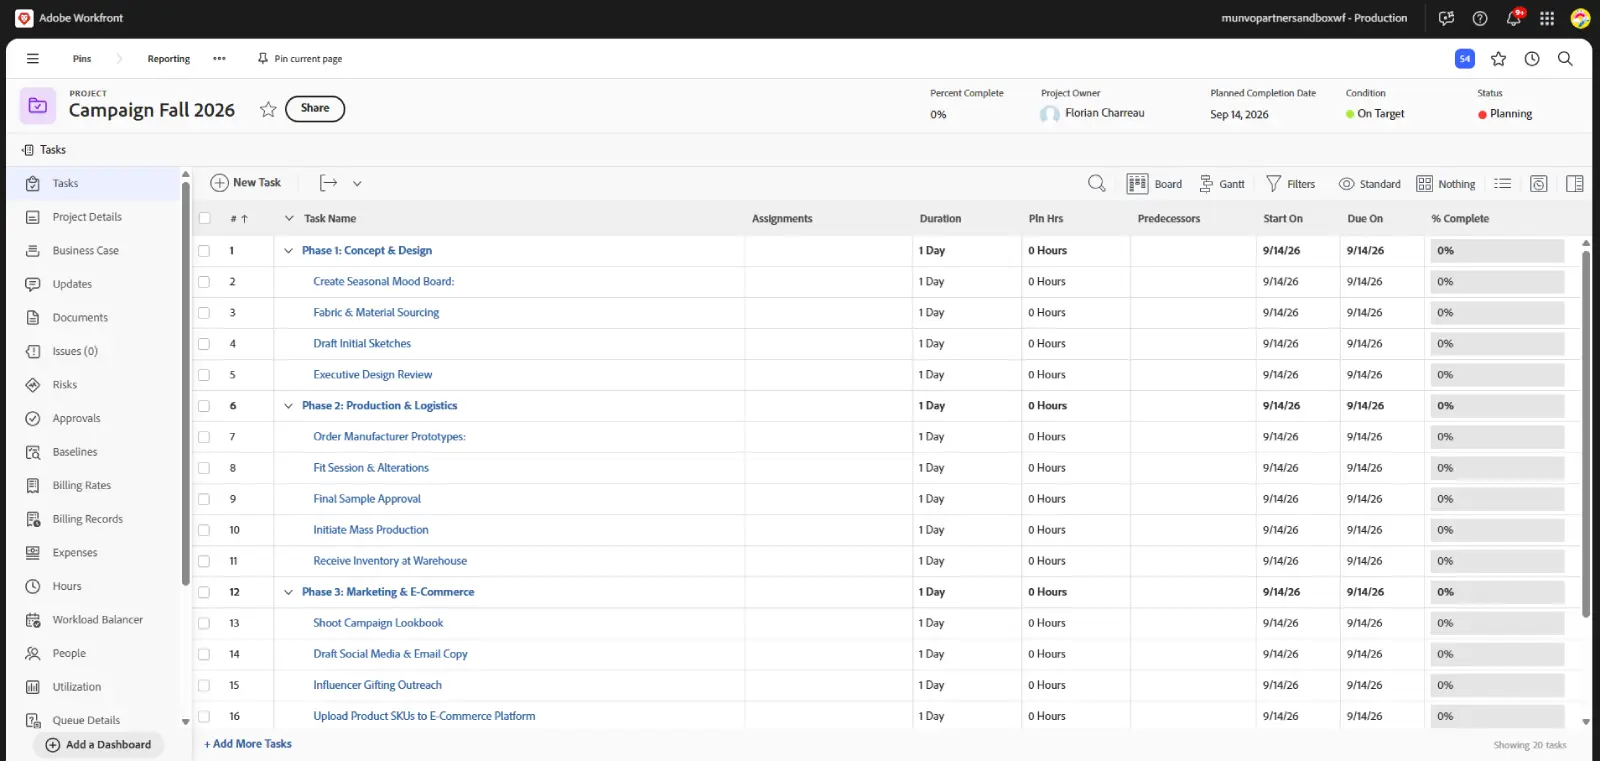Open the chat assistant icon in top bar
Viewport: 1600px width, 761px height.
click(1446, 18)
